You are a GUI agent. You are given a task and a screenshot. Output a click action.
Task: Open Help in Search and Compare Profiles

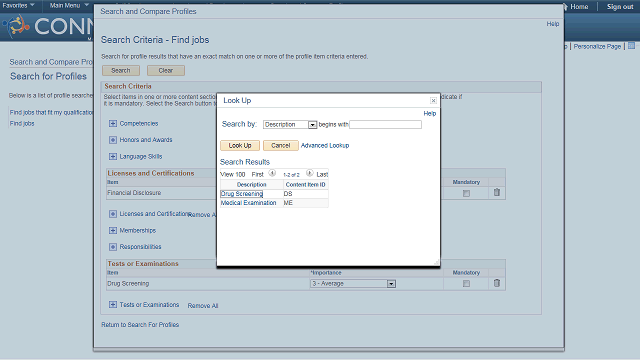tap(553, 24)
